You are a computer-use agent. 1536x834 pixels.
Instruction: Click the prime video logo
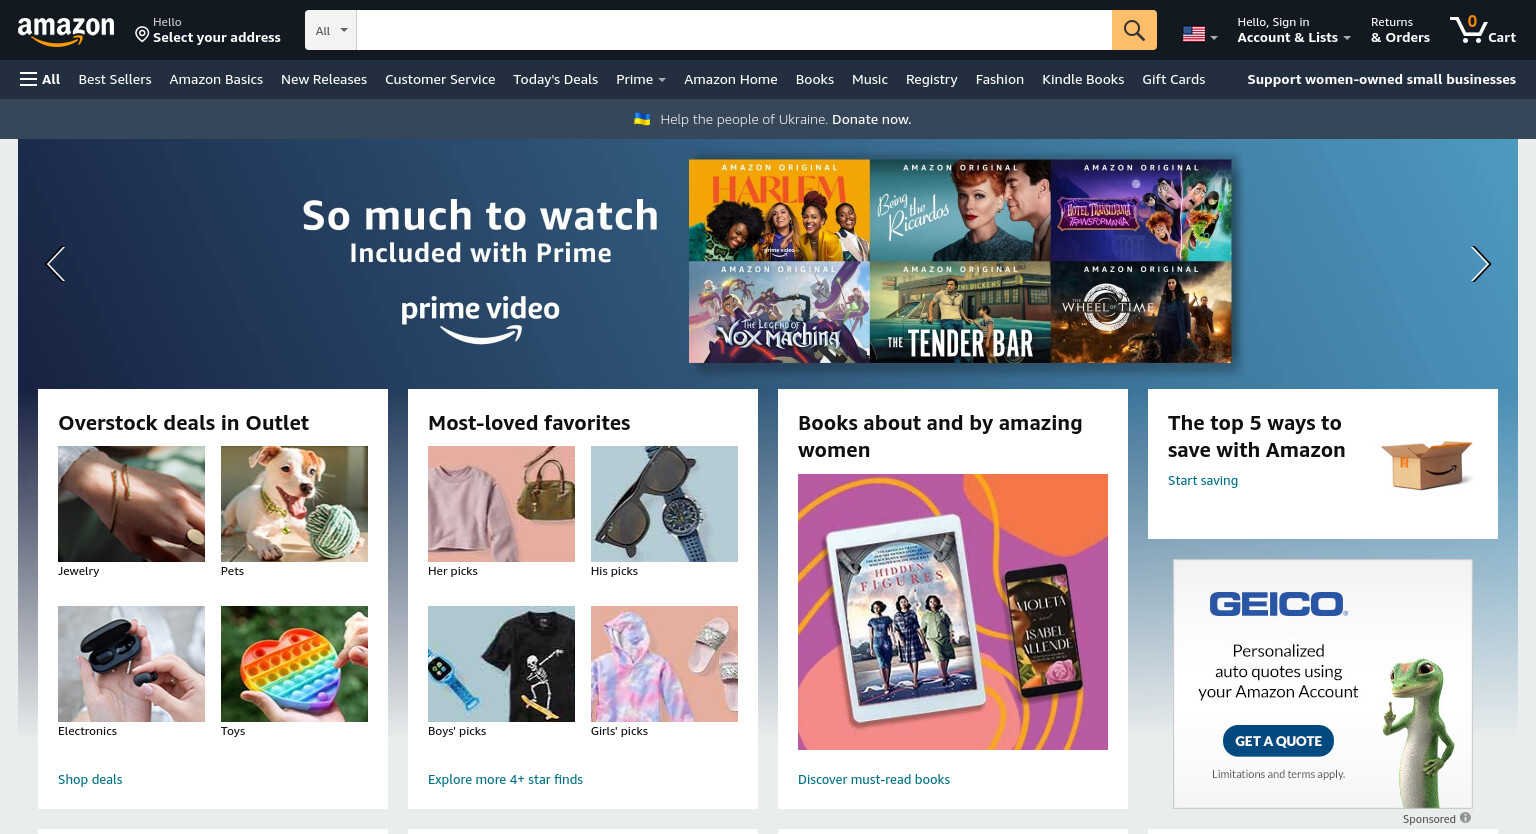[480, 319]
